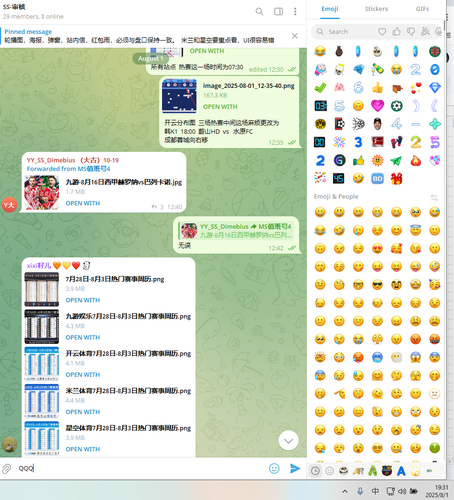Send the message with the arrow button
Viewport: 454px width, 500px height.
coord(295,468)
